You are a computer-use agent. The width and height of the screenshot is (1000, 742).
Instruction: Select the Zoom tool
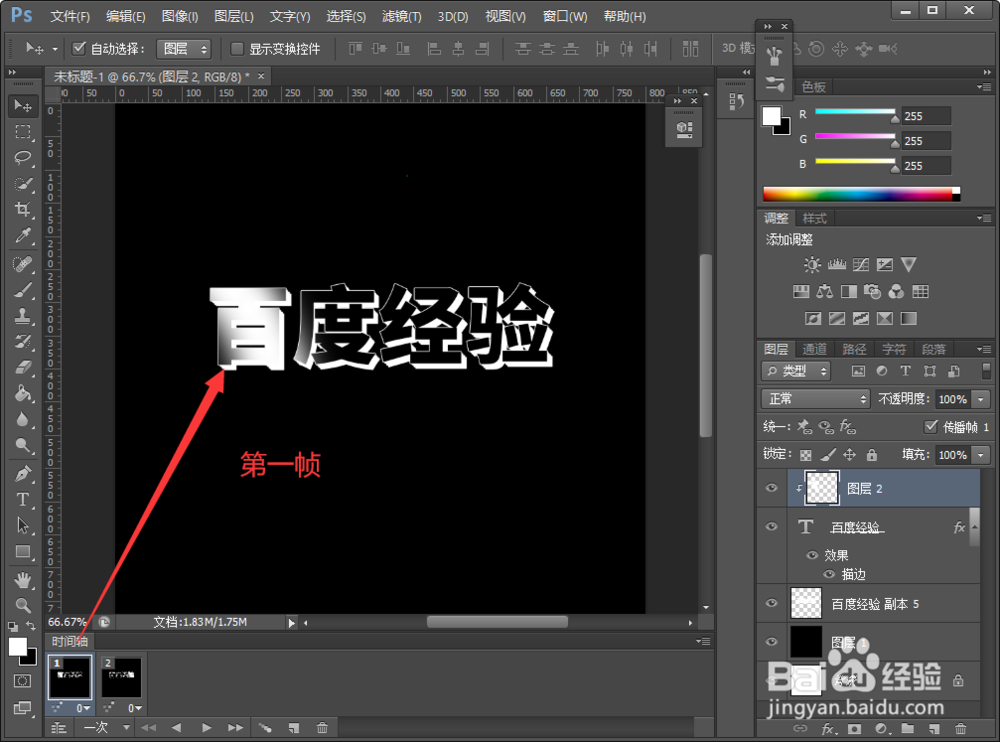click(23, 605)
